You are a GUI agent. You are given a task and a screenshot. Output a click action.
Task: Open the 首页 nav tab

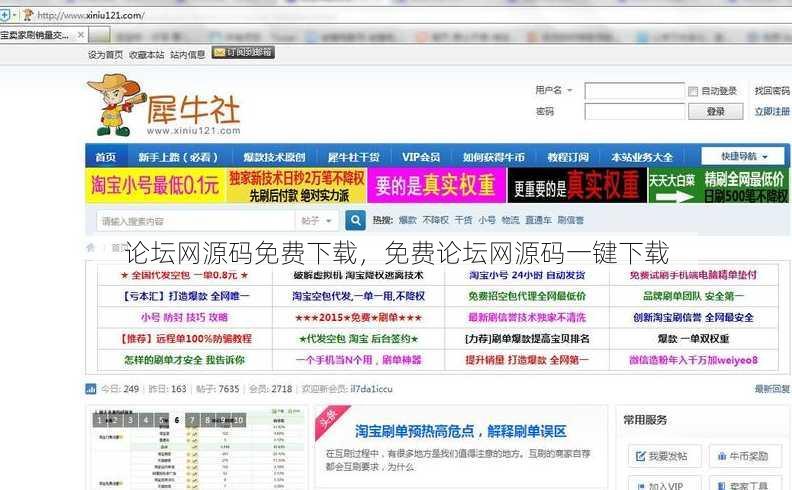106,157
